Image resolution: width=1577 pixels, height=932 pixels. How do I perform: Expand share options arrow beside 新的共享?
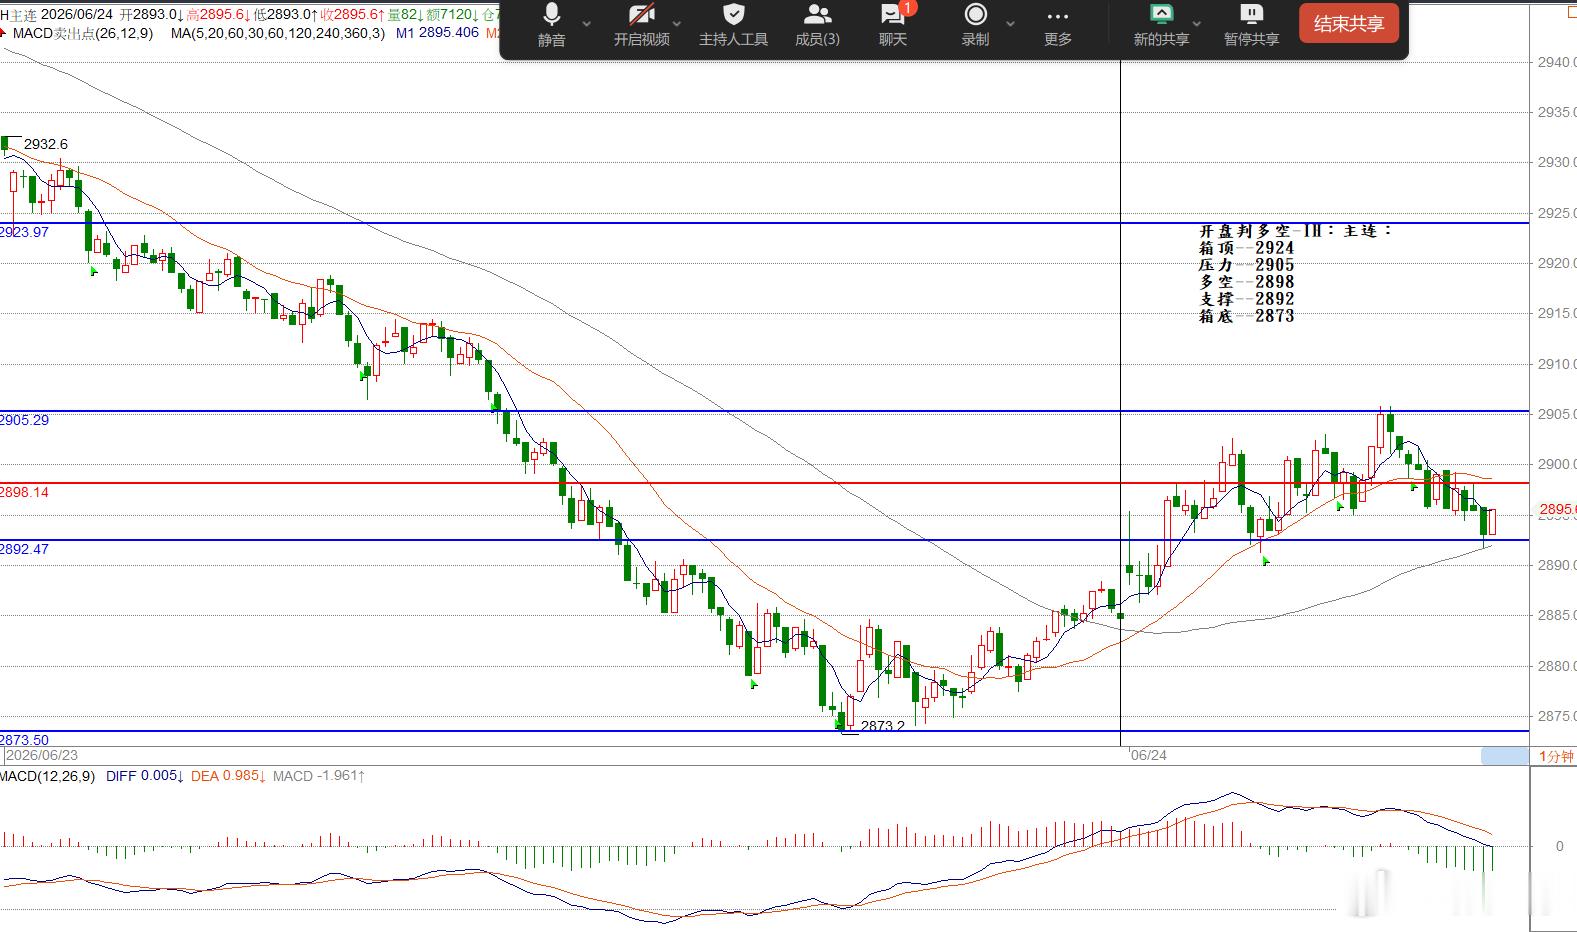point(1197,23)
